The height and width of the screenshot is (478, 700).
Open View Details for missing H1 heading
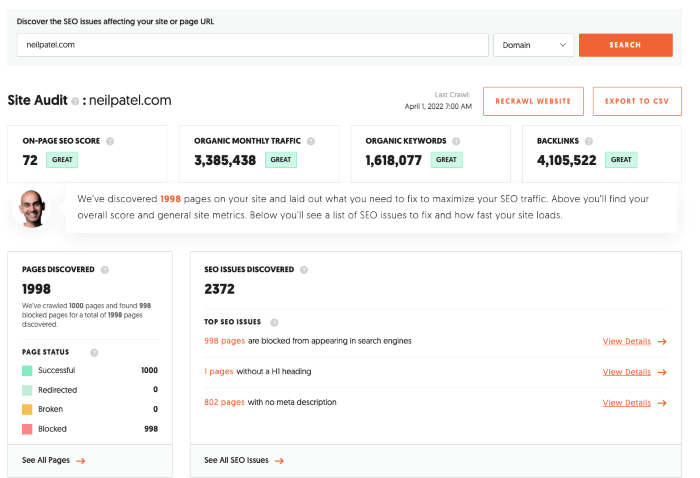click(x=627, y=372)
